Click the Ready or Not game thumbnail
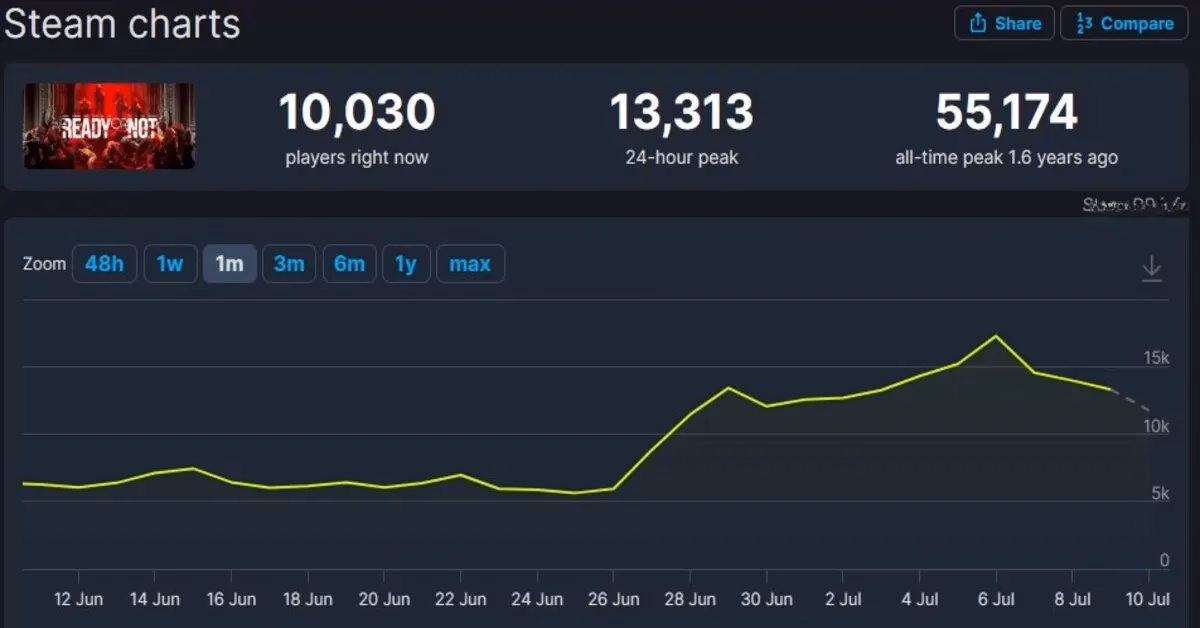Viewport: 1200px width, 628px height. 108,127
